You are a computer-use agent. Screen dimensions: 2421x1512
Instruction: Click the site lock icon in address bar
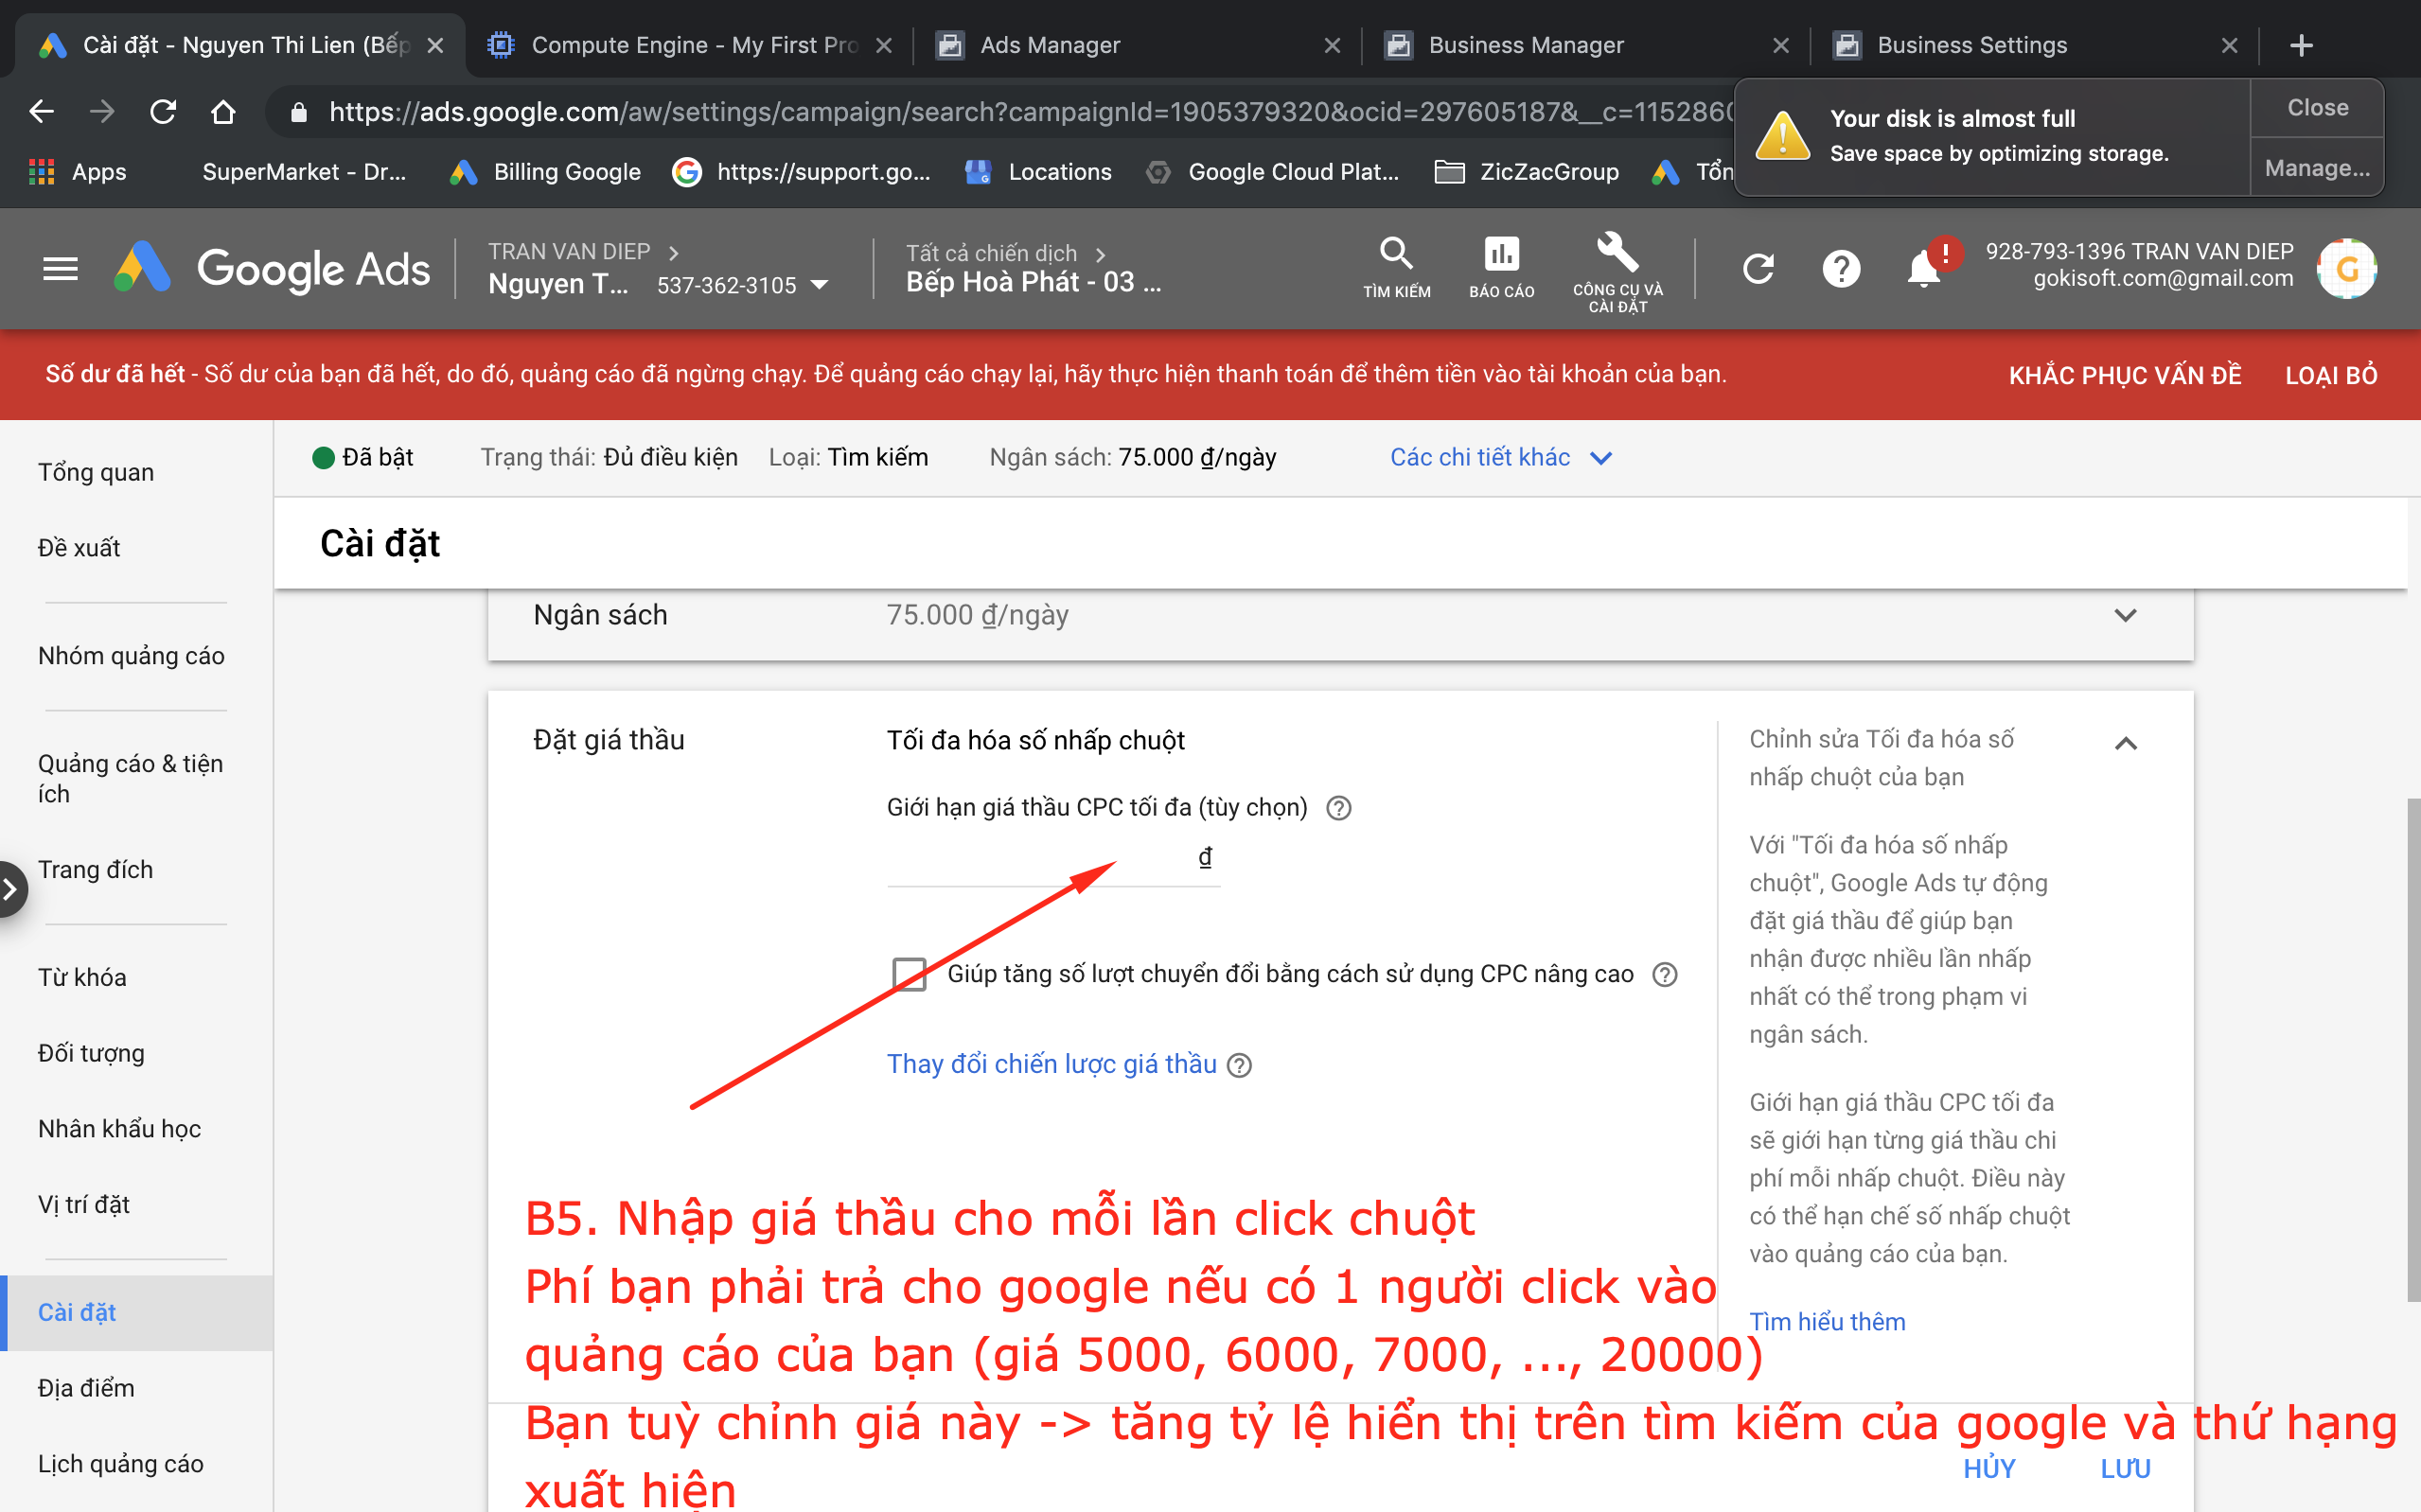[298, 112]
